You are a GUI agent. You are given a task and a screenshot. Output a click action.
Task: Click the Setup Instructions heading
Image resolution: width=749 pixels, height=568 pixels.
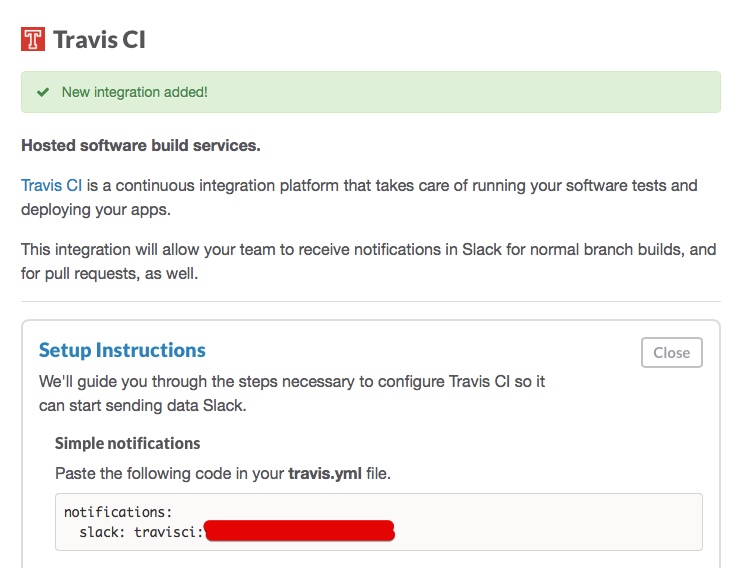coord(122,350)
